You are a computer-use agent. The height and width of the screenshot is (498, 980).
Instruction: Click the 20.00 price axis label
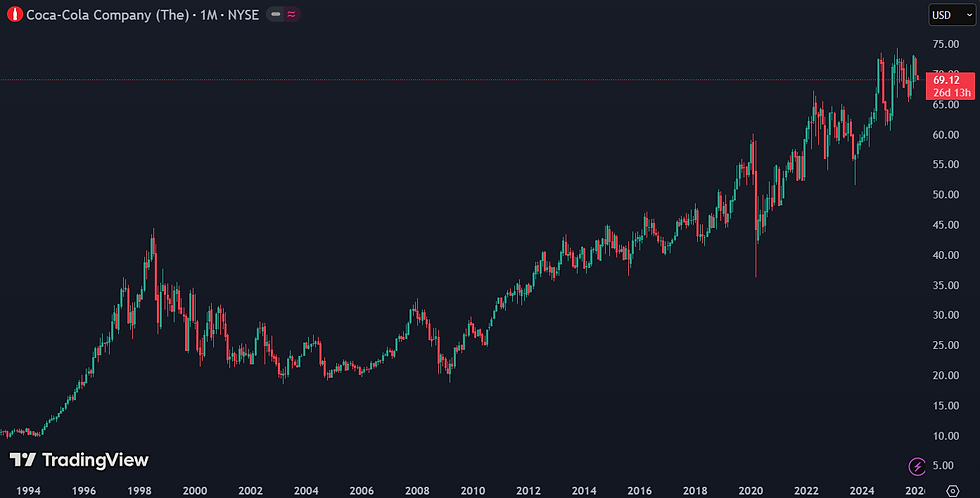pos(946,376)
